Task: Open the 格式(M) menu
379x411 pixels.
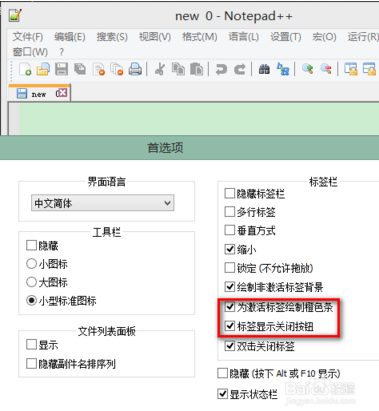Action: [200, 37]
